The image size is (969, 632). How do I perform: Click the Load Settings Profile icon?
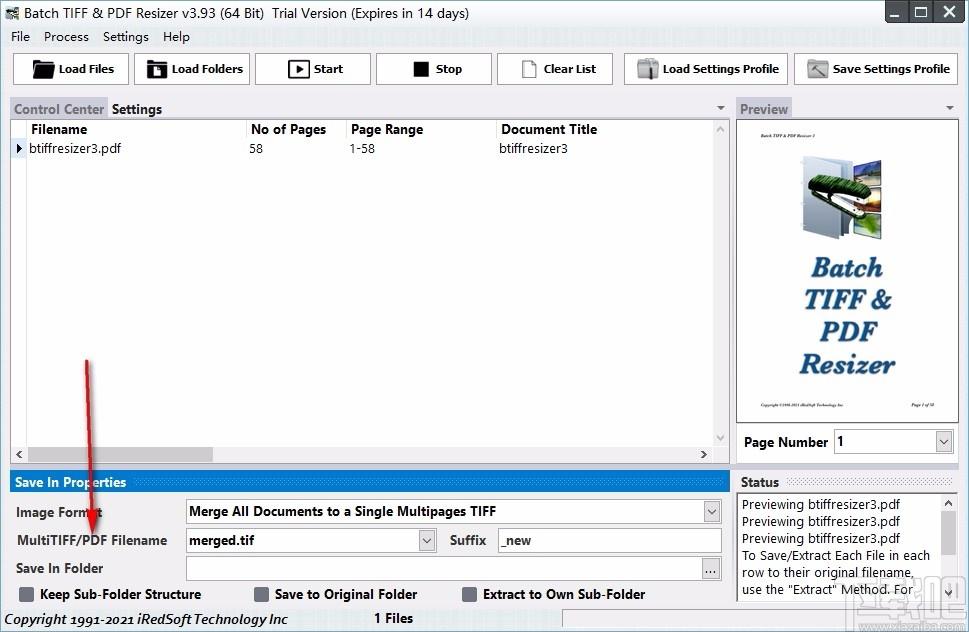point(648,69)
